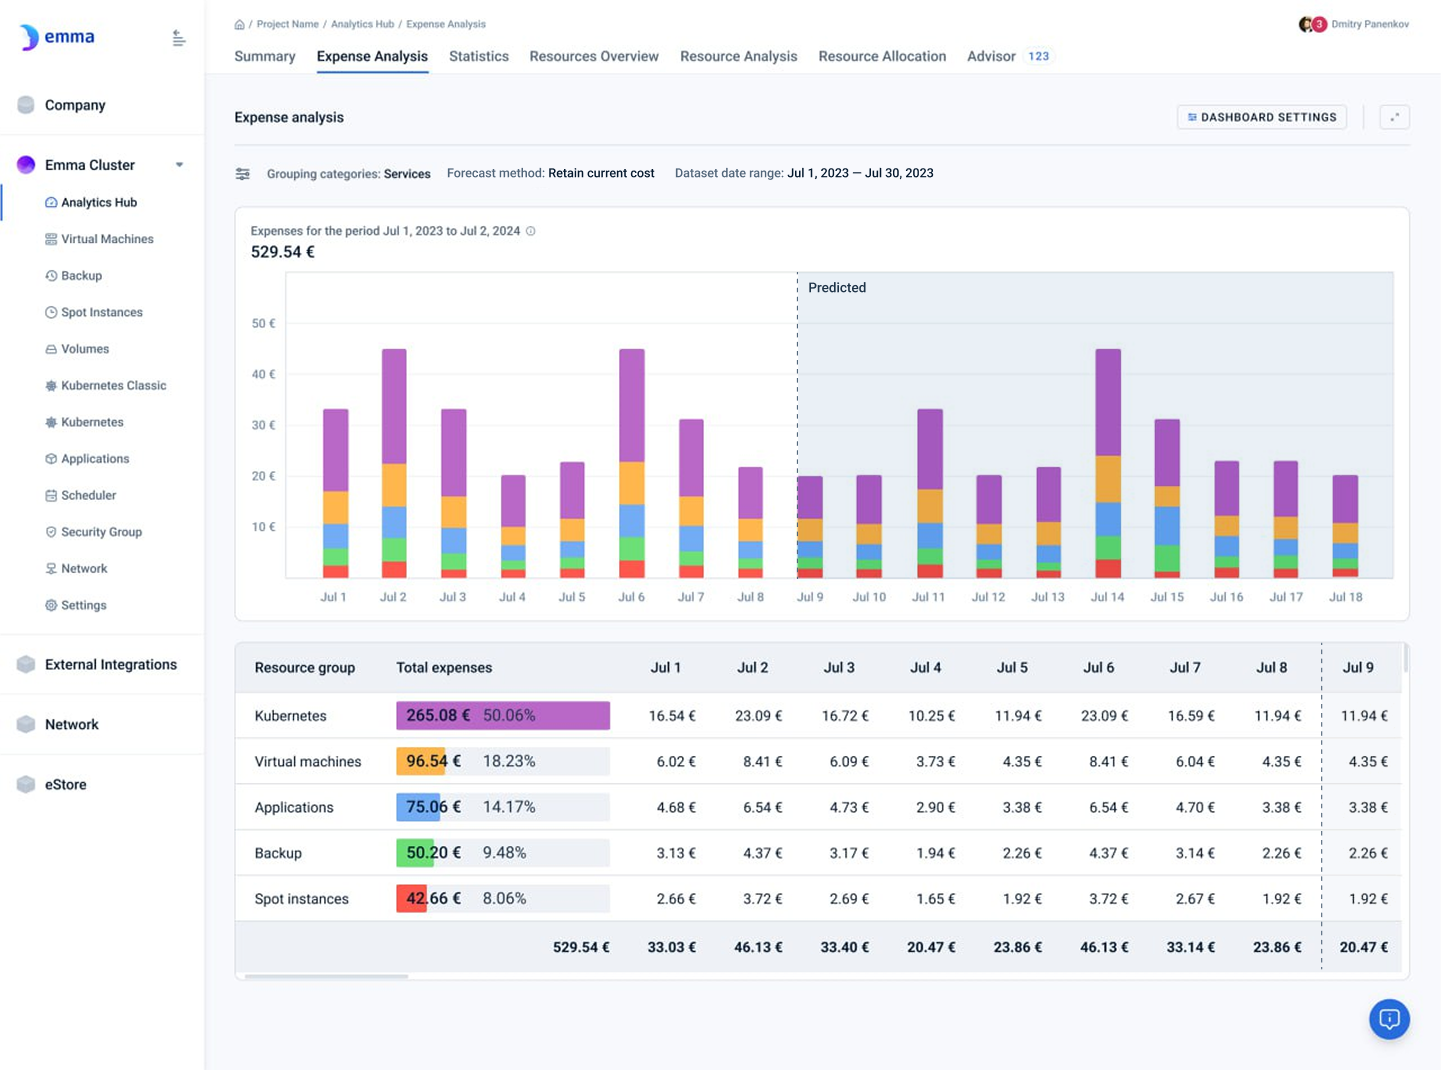This screenshot has width=1441, height=1071.
Task: Click the Kubernetes sidebar icon
Action: pos(51,422)
